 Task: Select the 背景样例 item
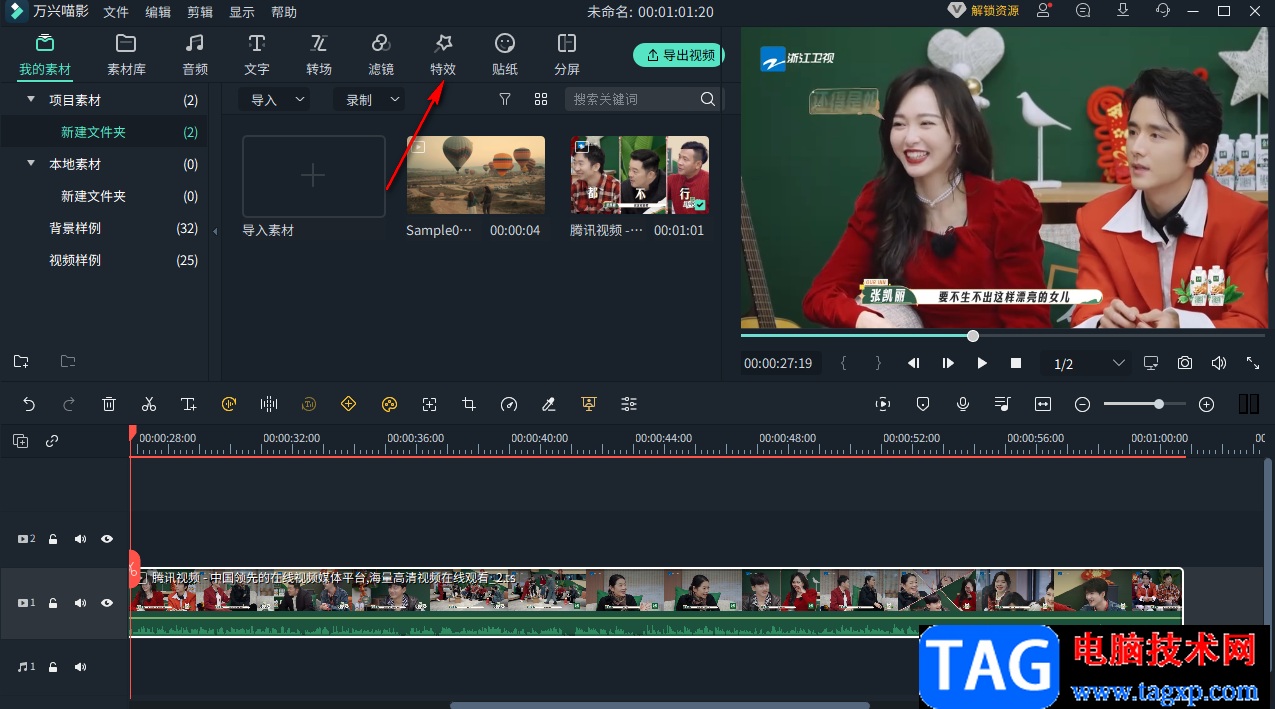tap(104, 228)
